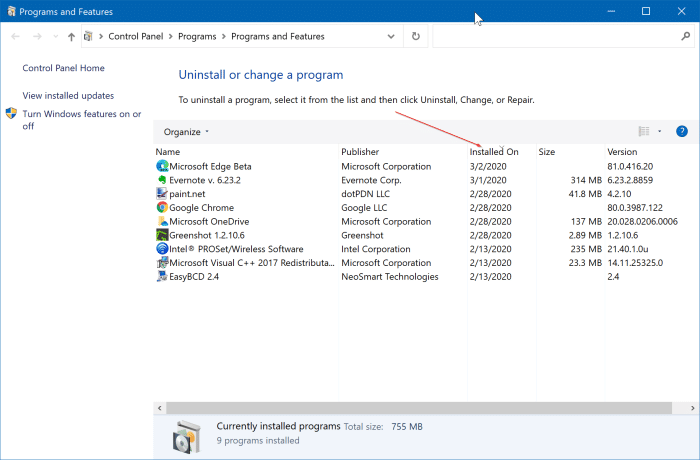
Task: Click the scrollbar left arrow
Action: coord(160,408)
